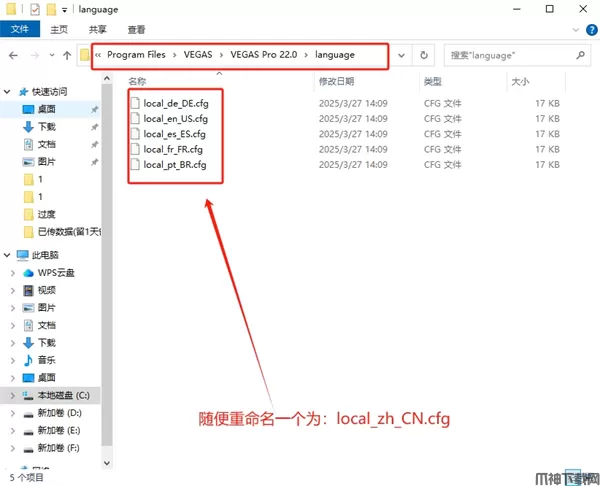Select the 视频 library icon
The width and height of the screenshot is (600, 486).
click(28, 290)
